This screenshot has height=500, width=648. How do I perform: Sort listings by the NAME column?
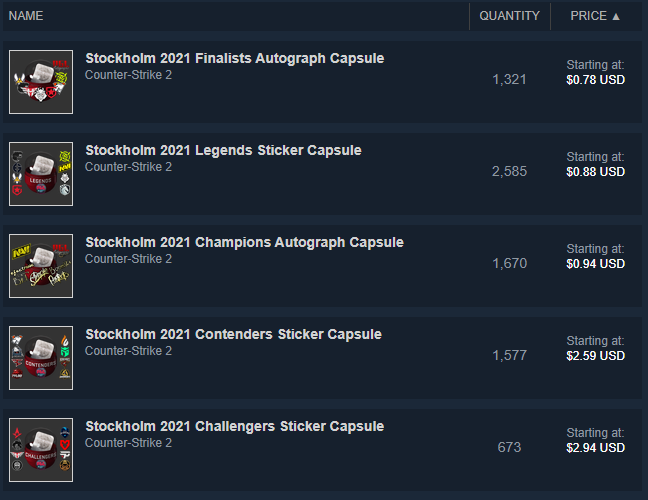click(26, 16)
